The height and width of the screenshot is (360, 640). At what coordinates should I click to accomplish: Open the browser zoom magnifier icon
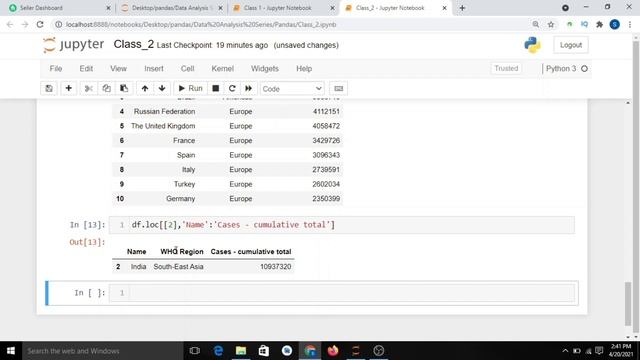coord(536,24)
